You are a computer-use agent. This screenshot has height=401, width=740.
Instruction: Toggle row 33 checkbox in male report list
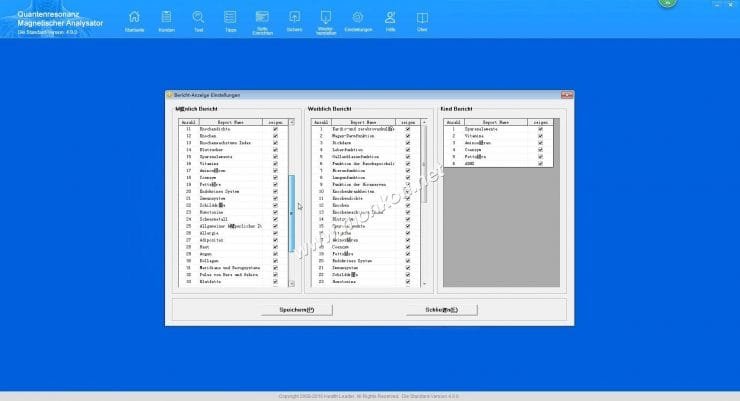click(276, 282)
